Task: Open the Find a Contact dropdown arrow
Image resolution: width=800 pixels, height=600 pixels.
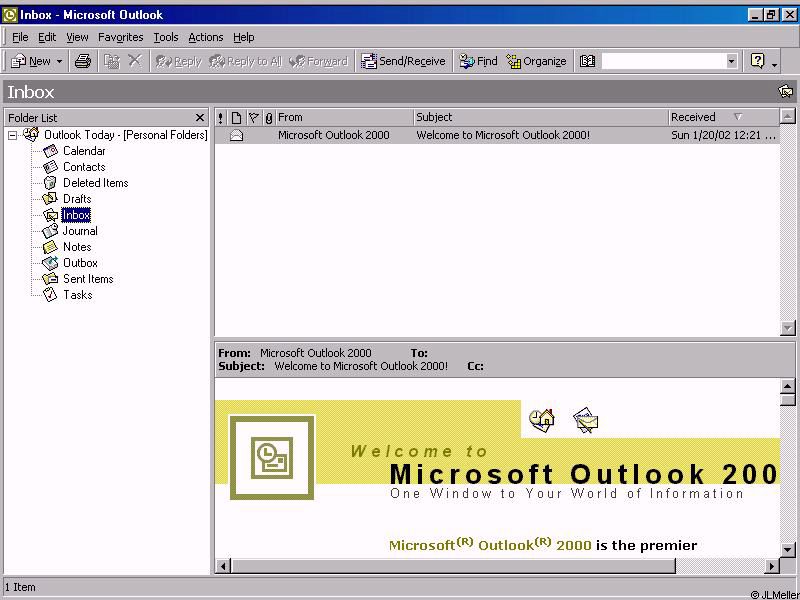Action: point(732,61)
